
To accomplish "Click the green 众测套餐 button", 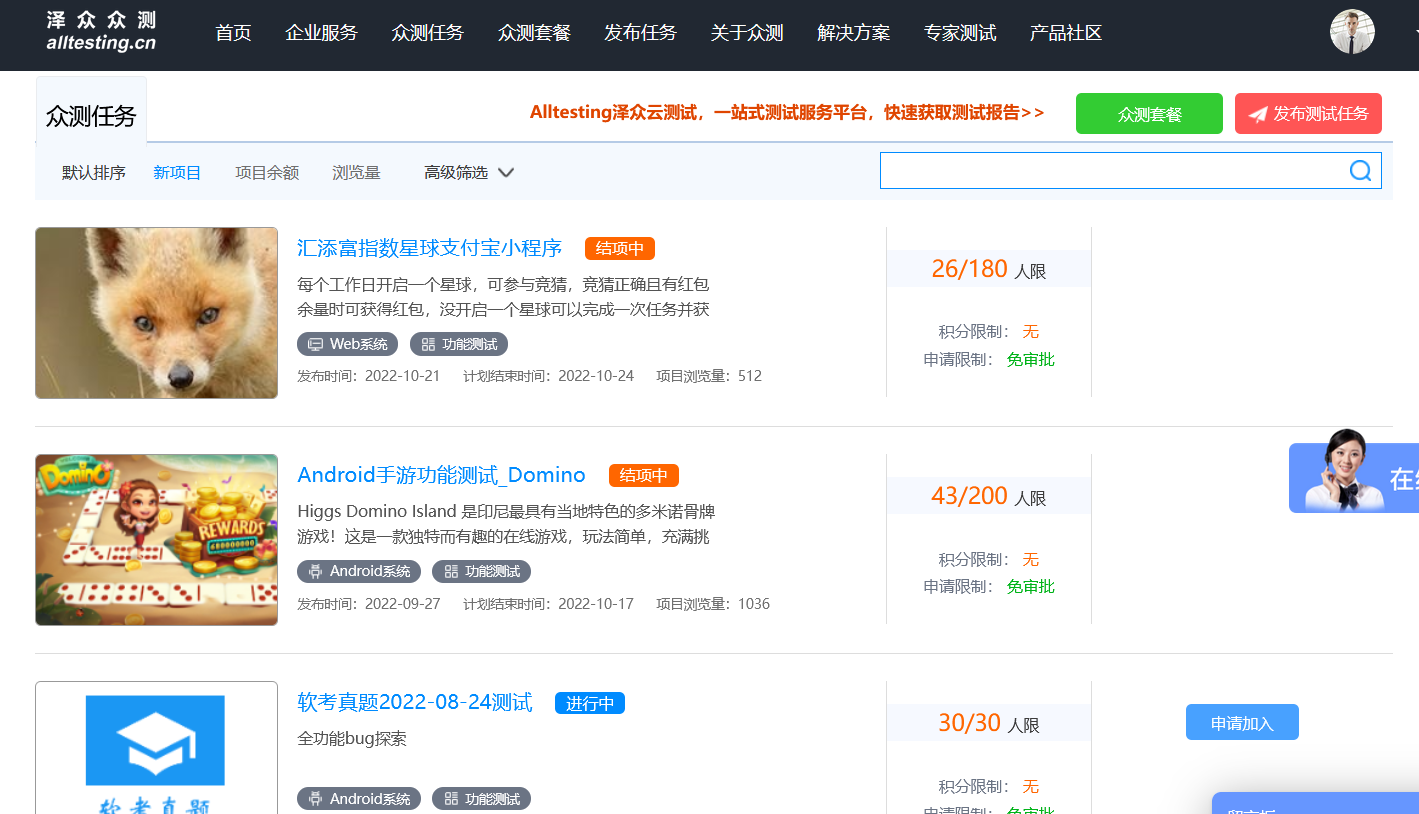I will pyautogui.click(x=1148, y=113).
